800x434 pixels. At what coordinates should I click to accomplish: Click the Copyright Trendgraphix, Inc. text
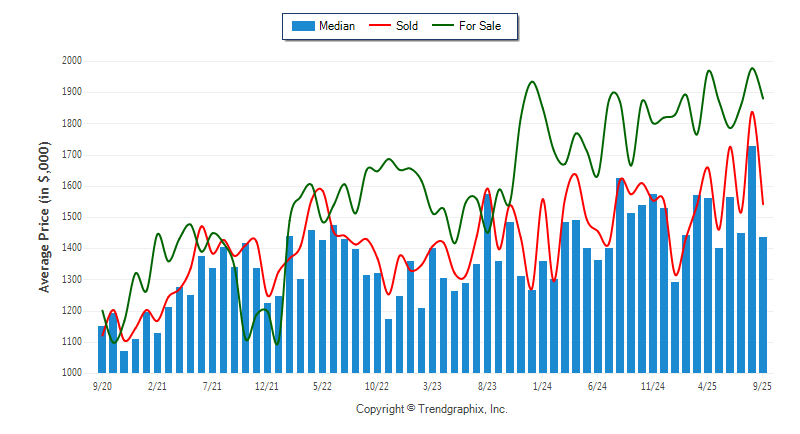[x=432, y=409]
